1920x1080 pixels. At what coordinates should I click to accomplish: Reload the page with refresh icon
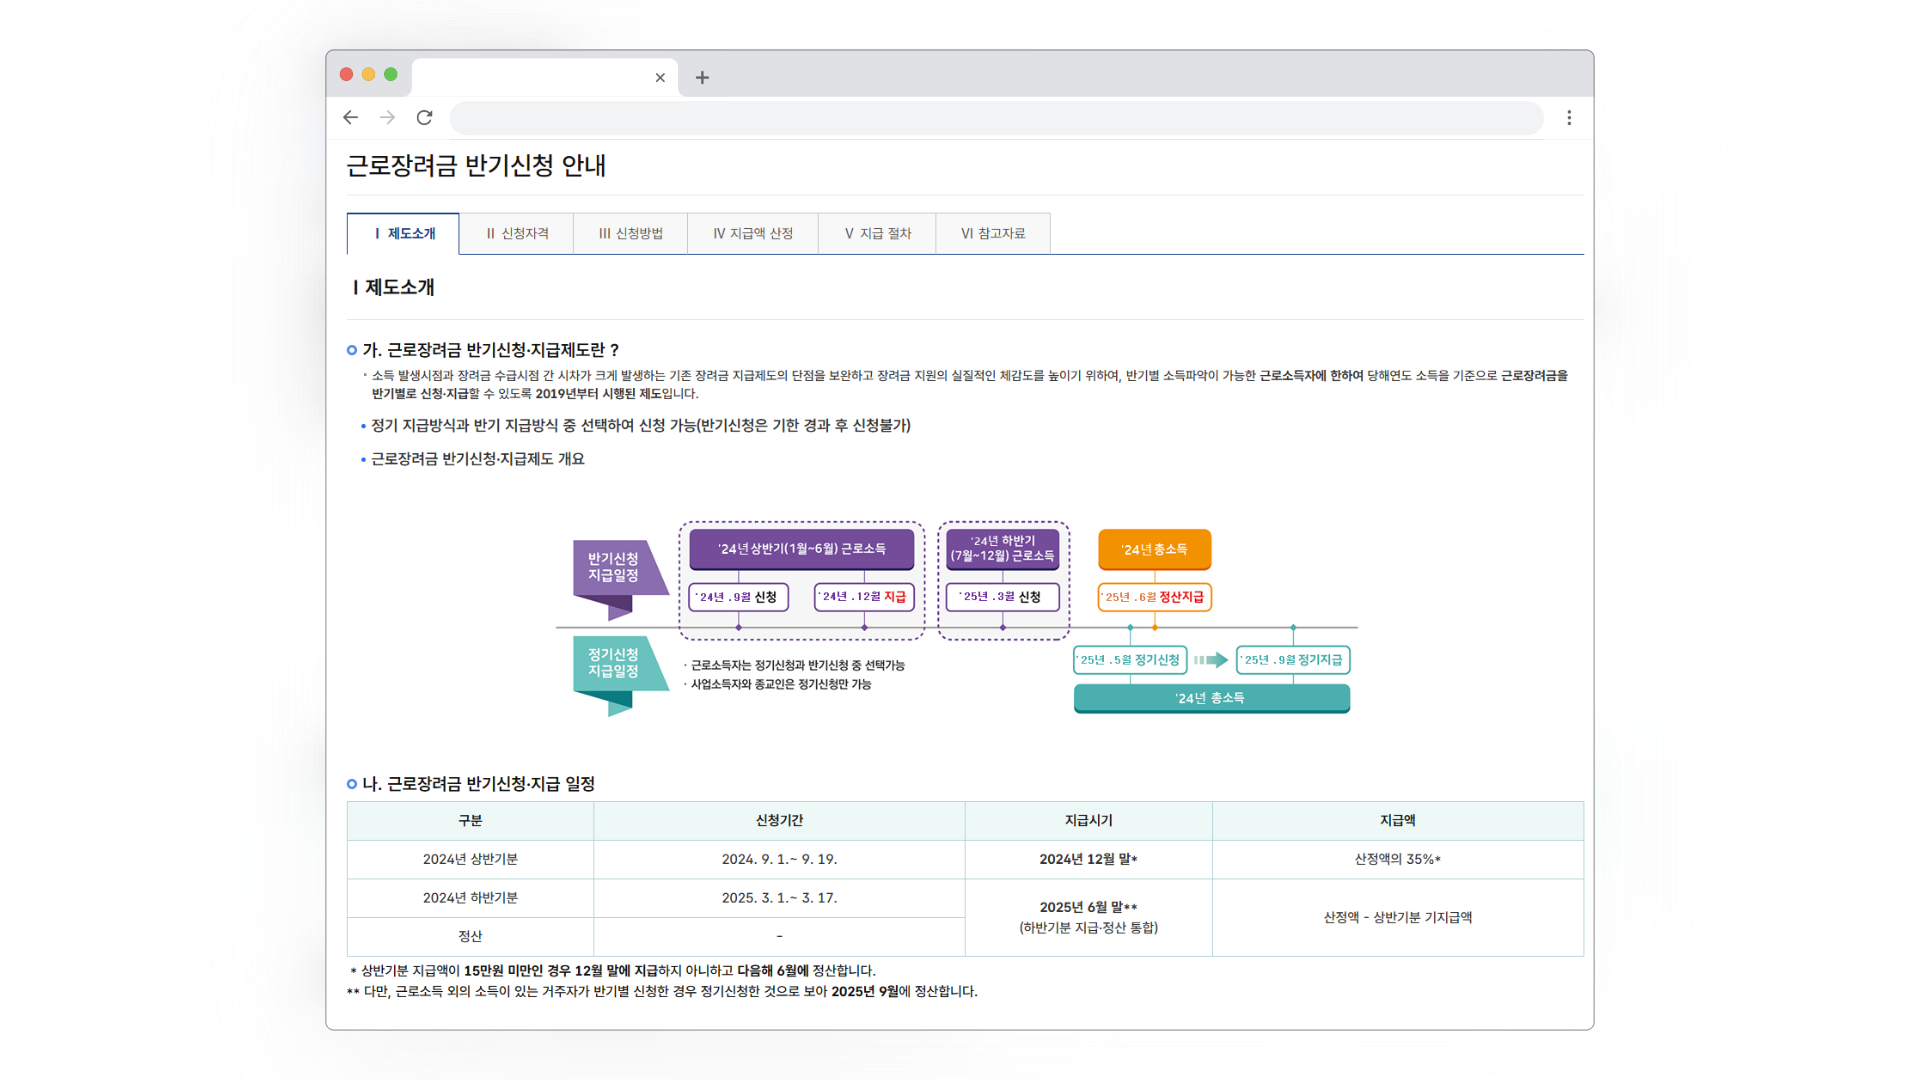click(x=424, y=118)
